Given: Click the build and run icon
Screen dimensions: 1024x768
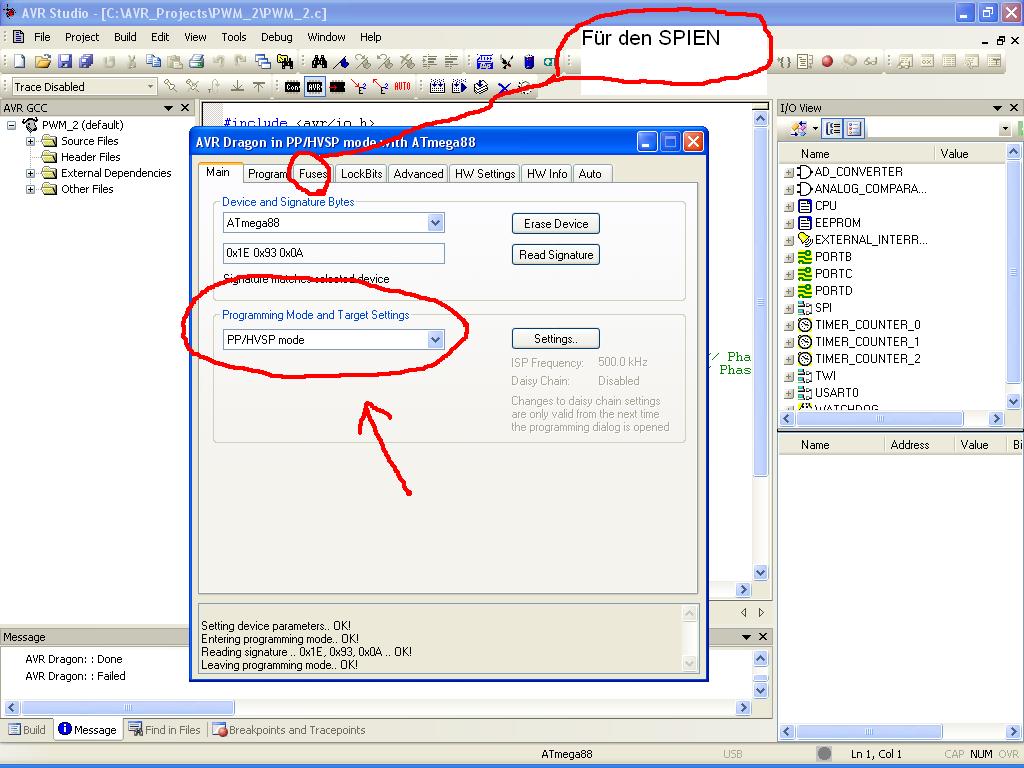Looking at the screenshot, I should tap(459, 86).
